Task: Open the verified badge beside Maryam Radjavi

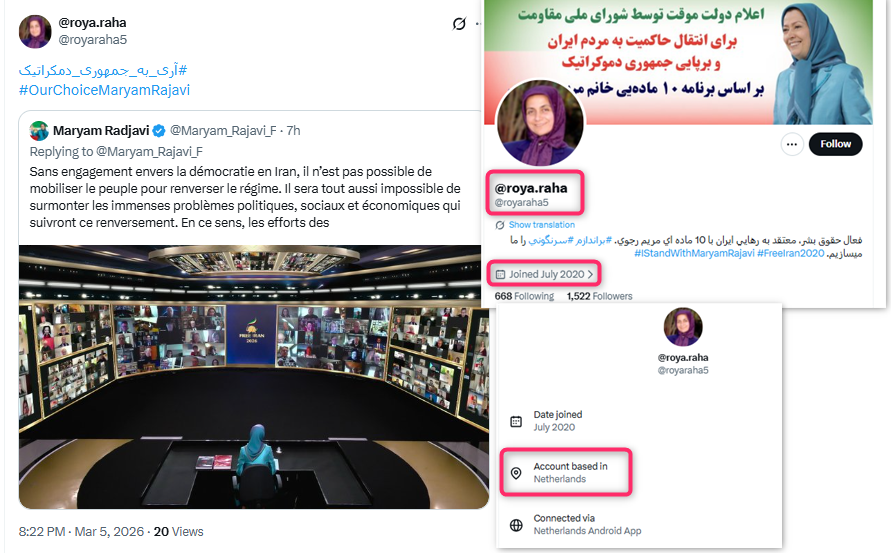Action: click(159, 131)
